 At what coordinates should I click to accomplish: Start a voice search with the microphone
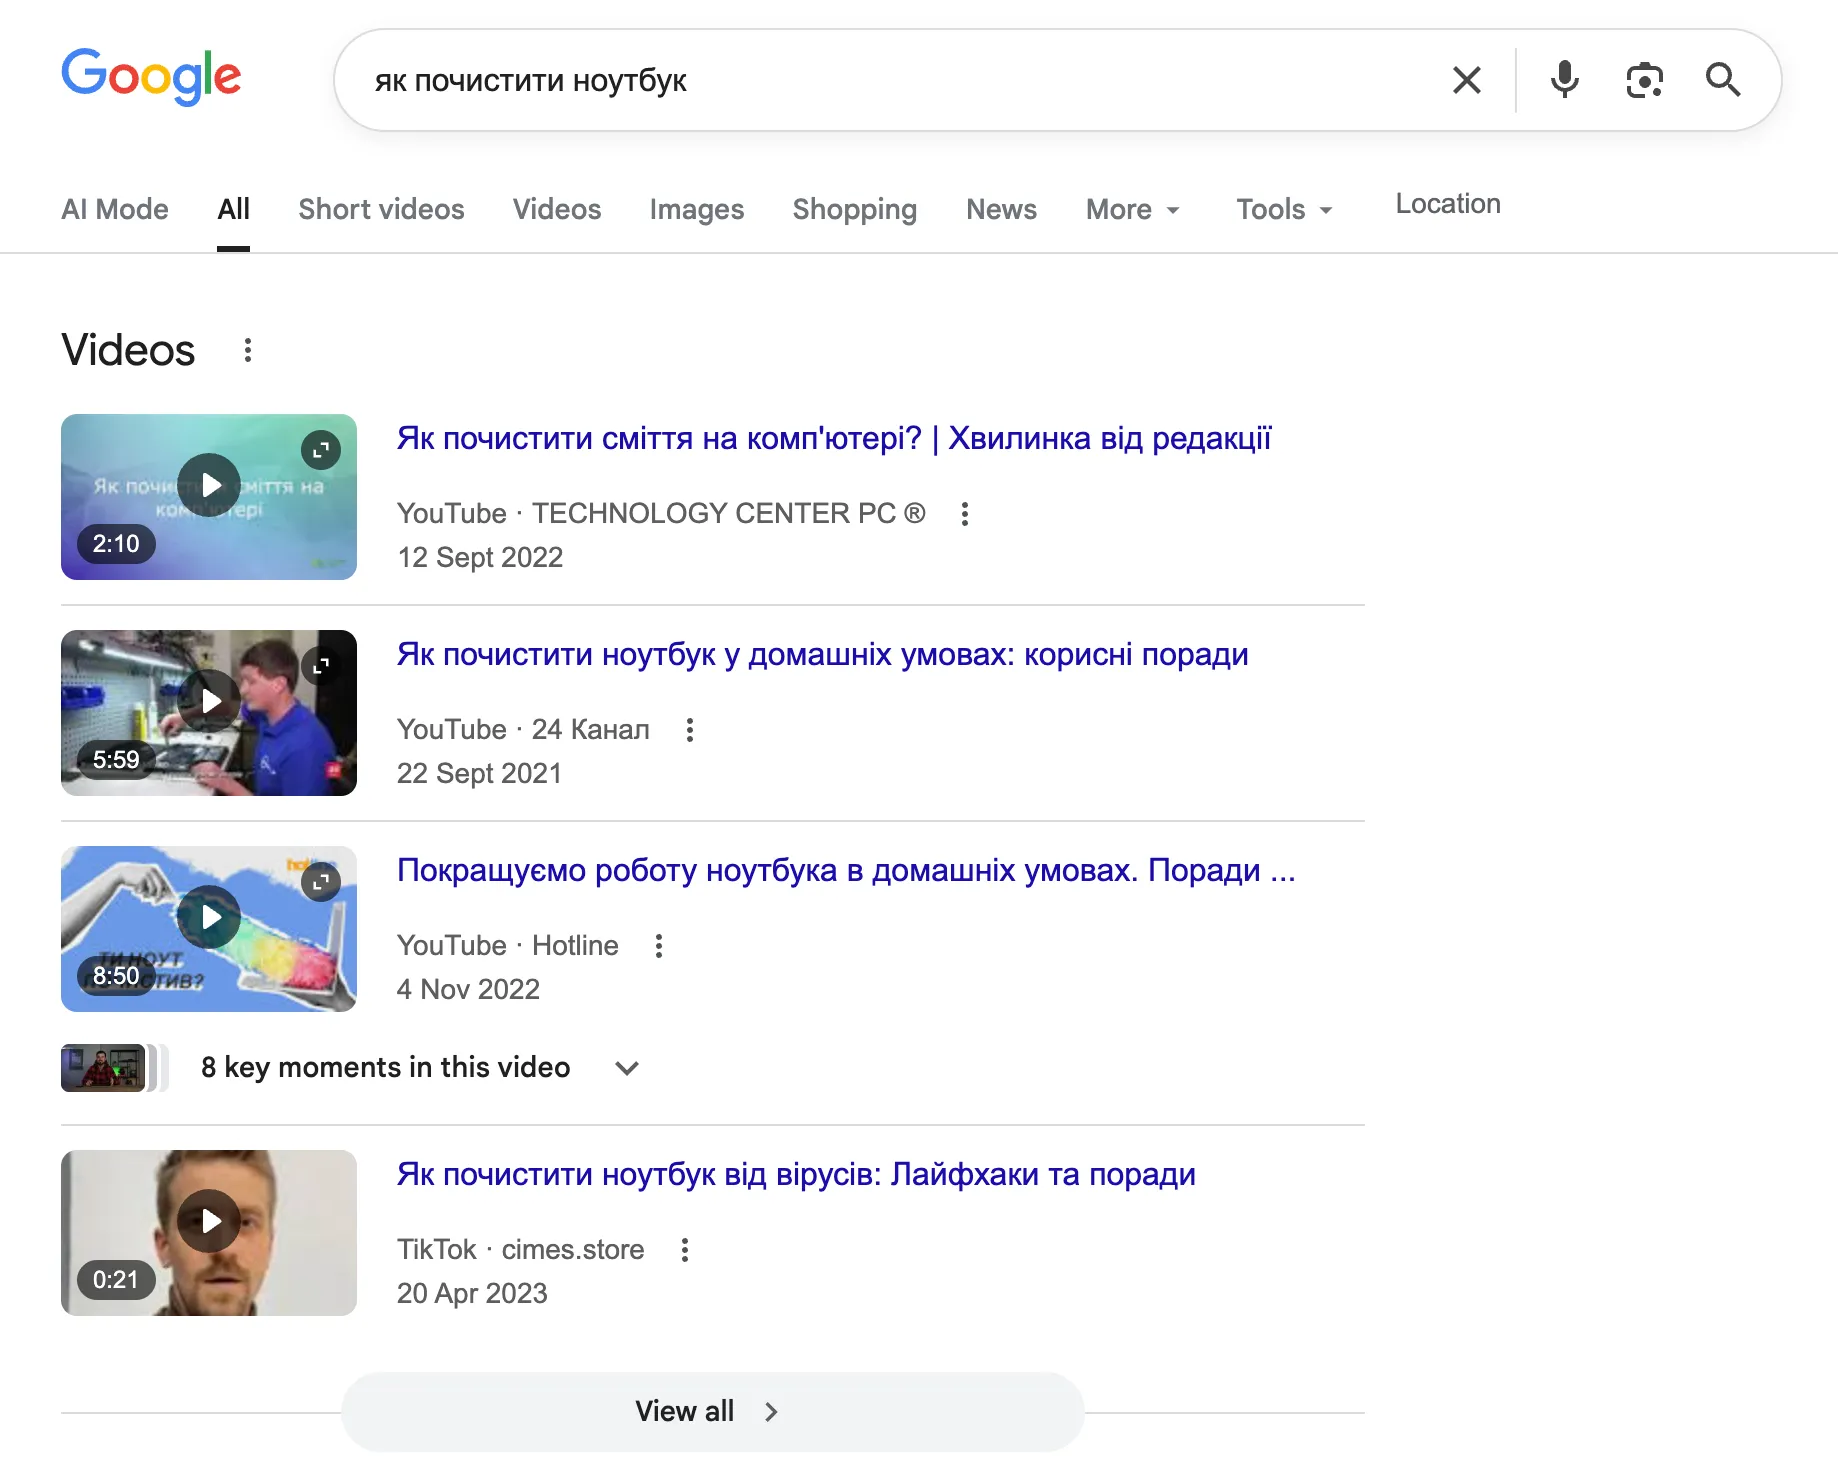pos(1563,80)
